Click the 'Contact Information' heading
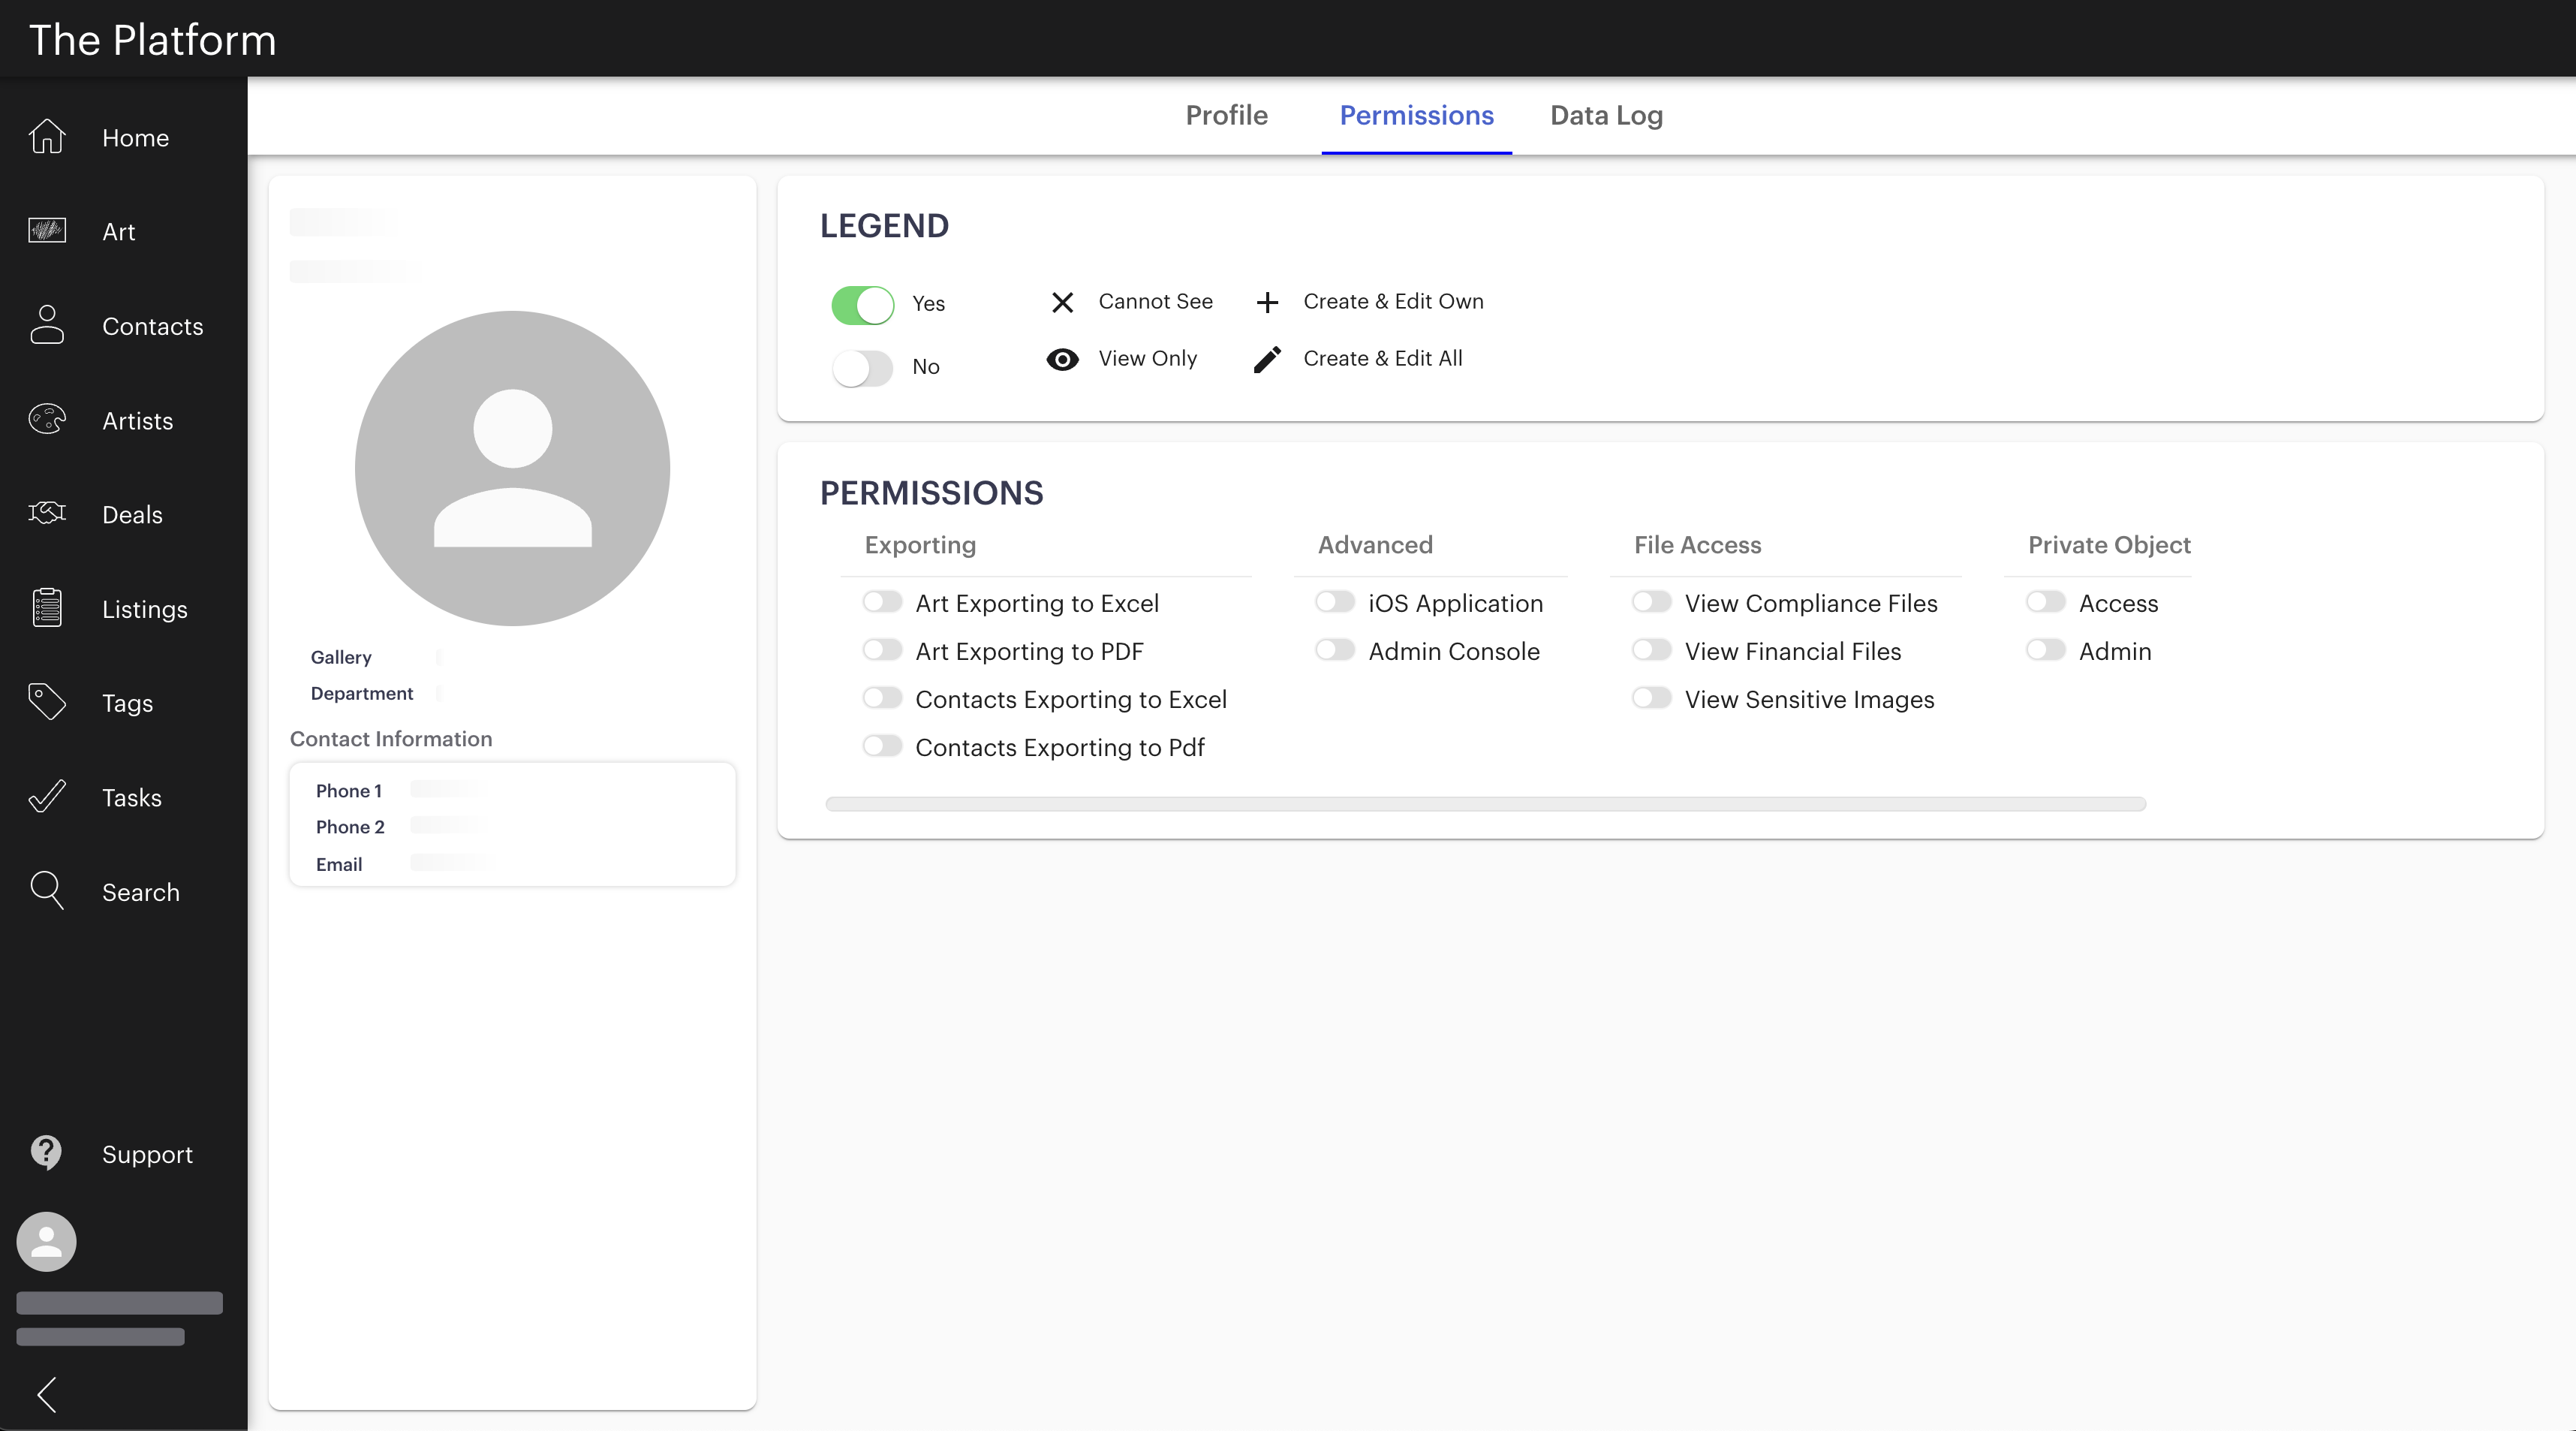The image size is (2576, 1431). 391,739
